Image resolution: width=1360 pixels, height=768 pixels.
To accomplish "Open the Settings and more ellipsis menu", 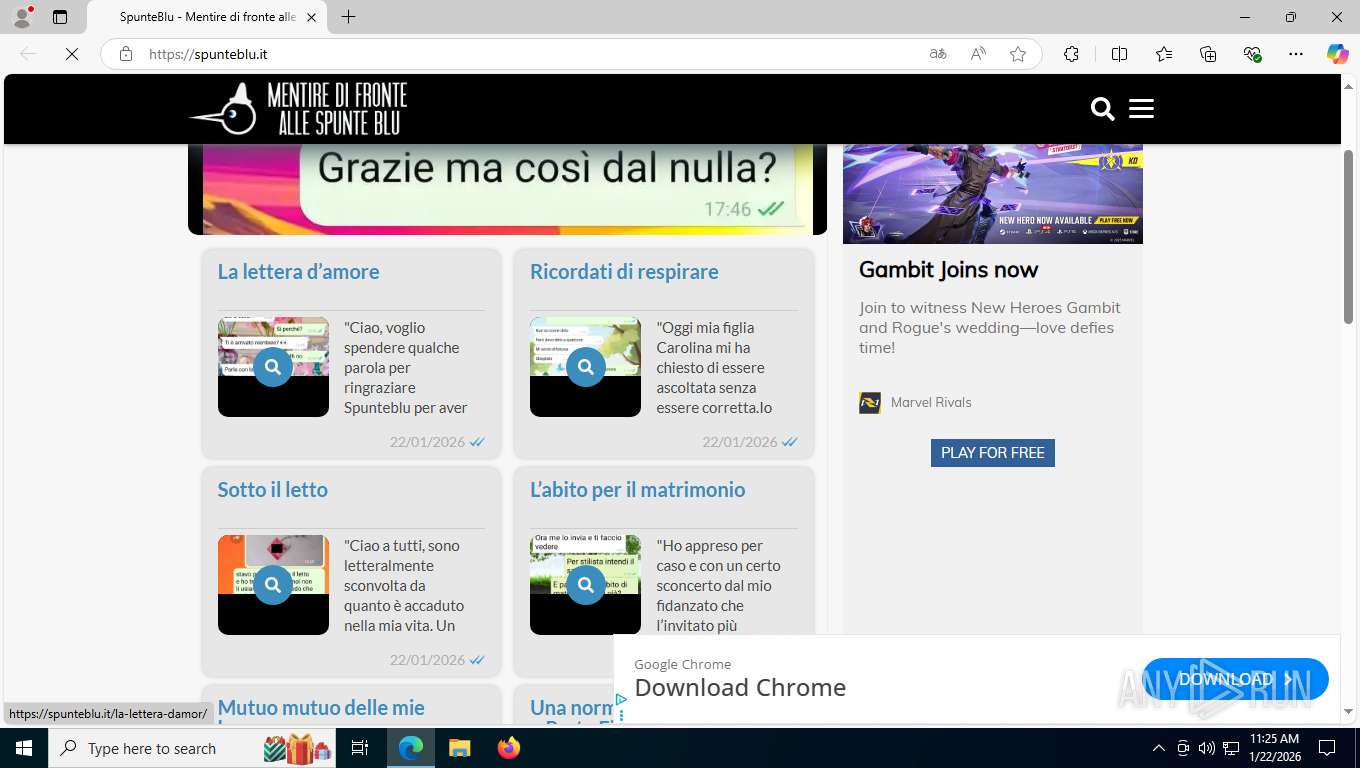I will [1296, 54].
